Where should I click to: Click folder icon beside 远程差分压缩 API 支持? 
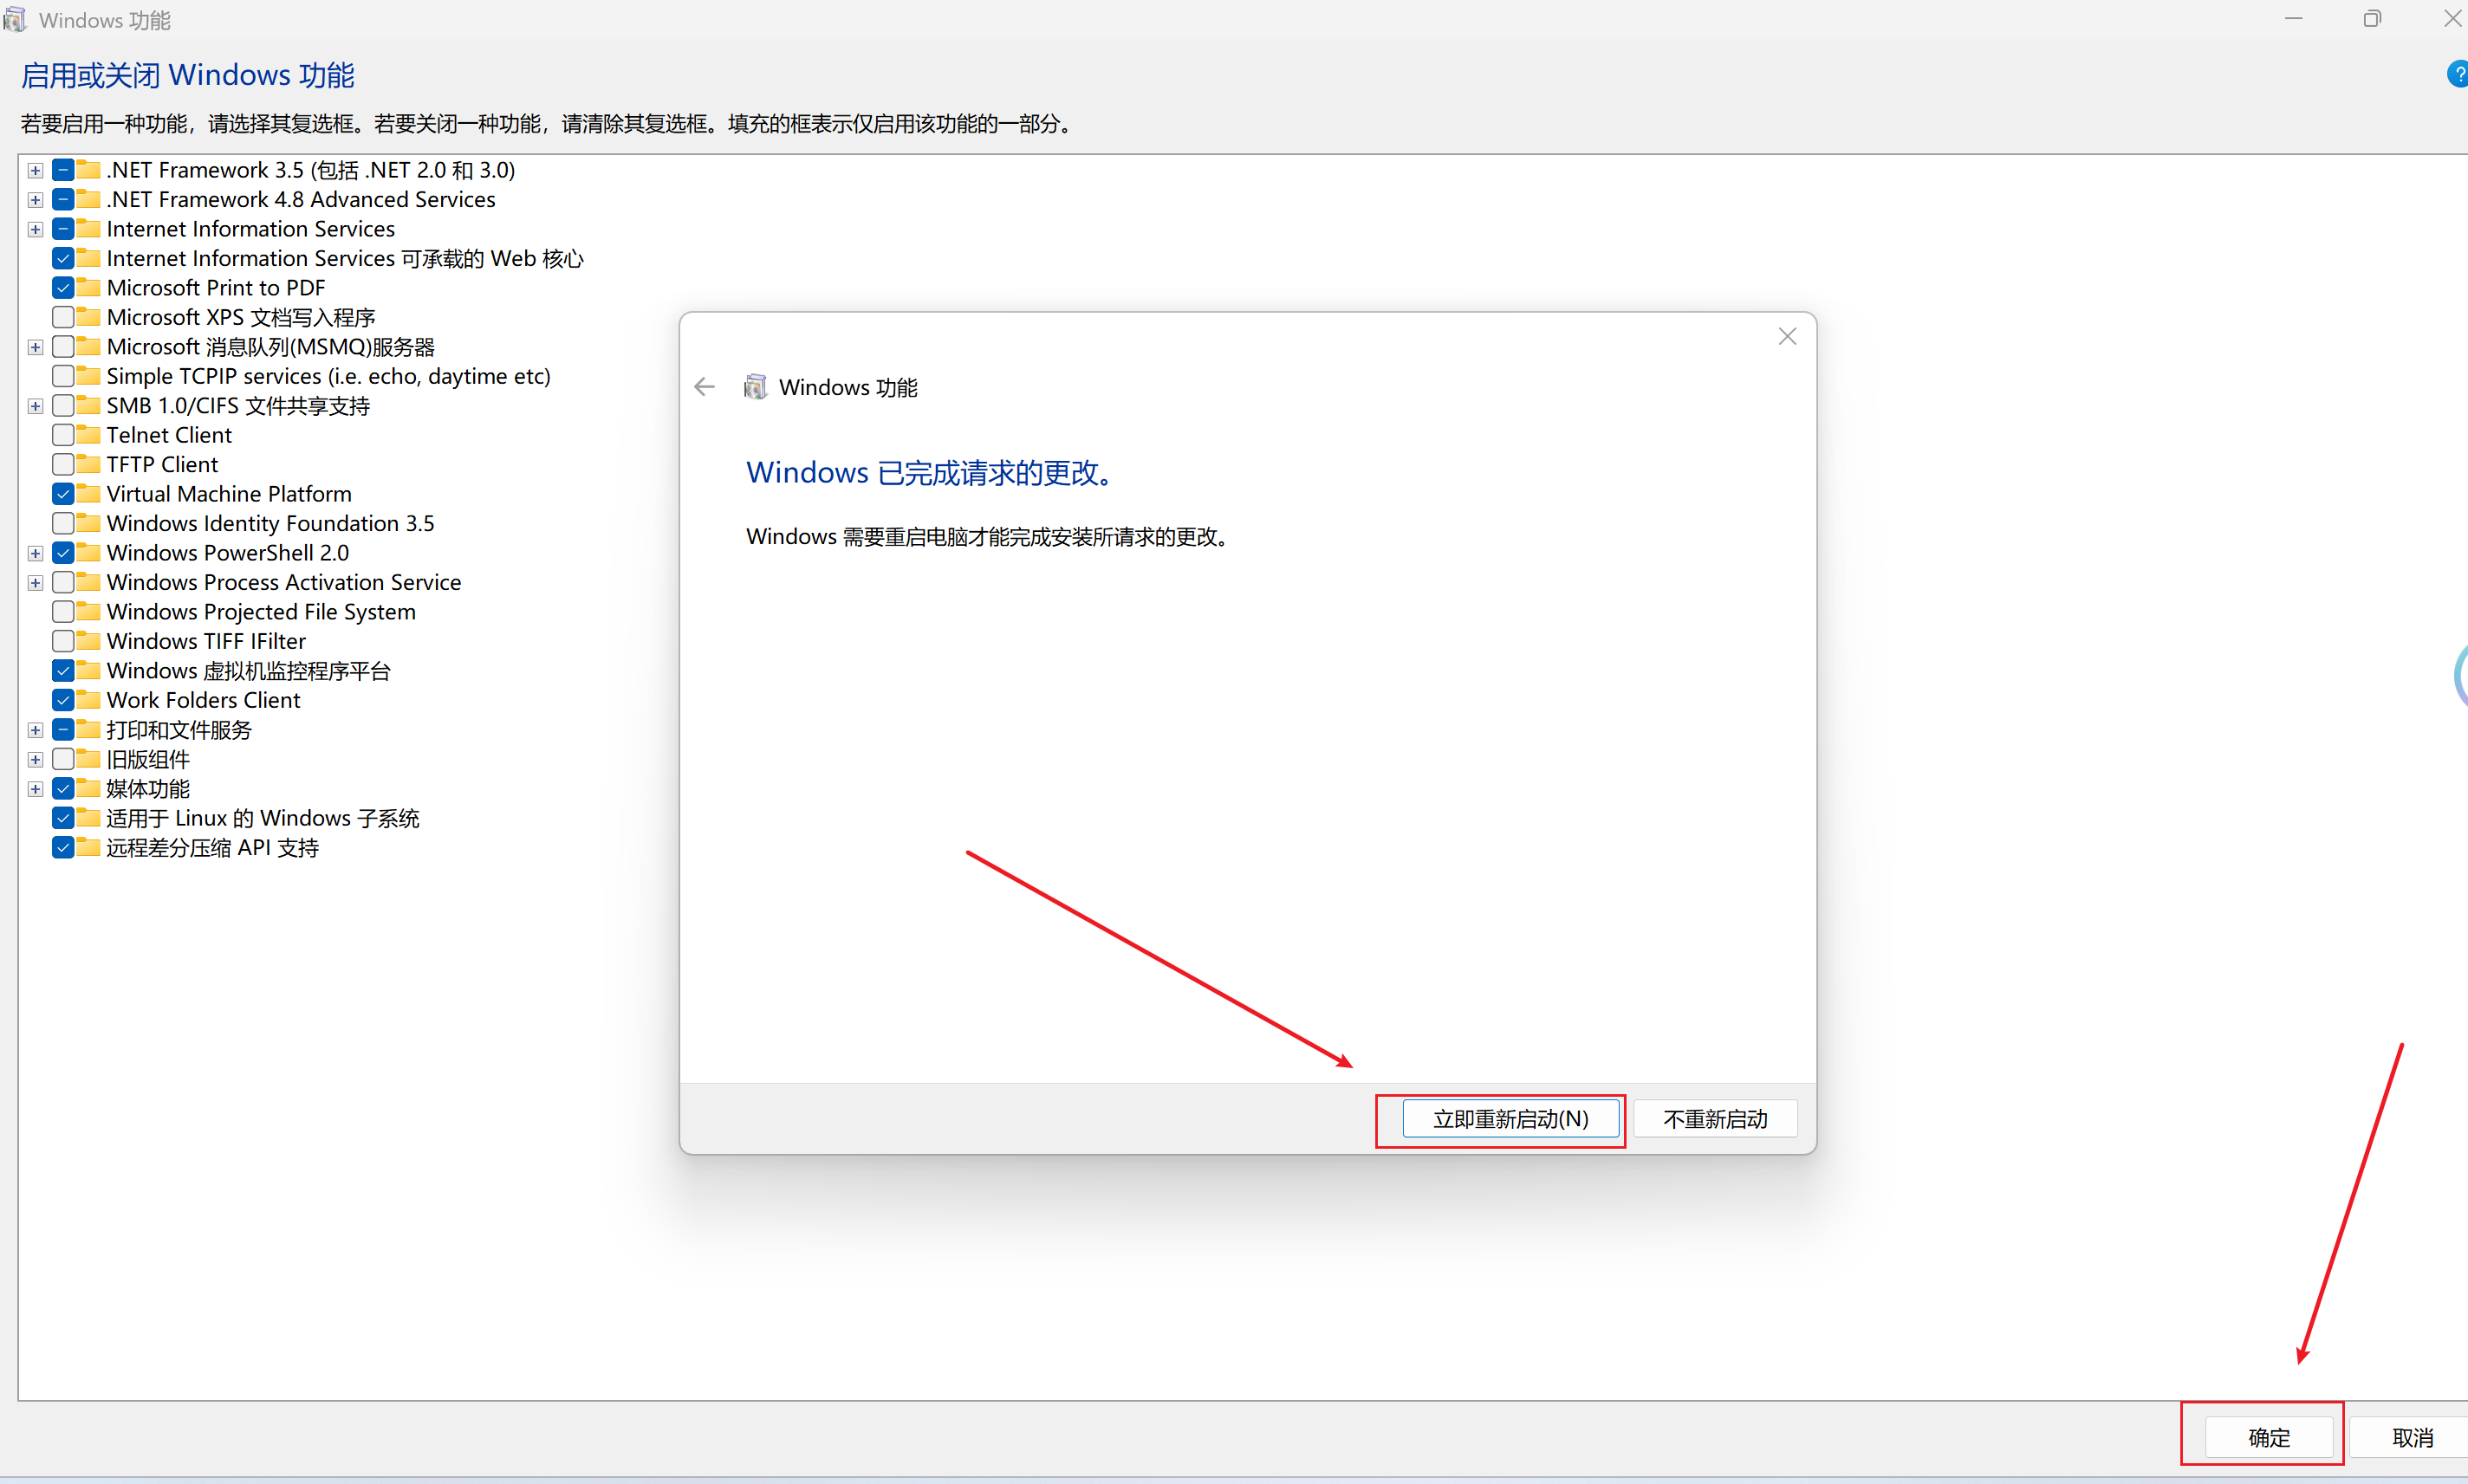pos(89,848)
